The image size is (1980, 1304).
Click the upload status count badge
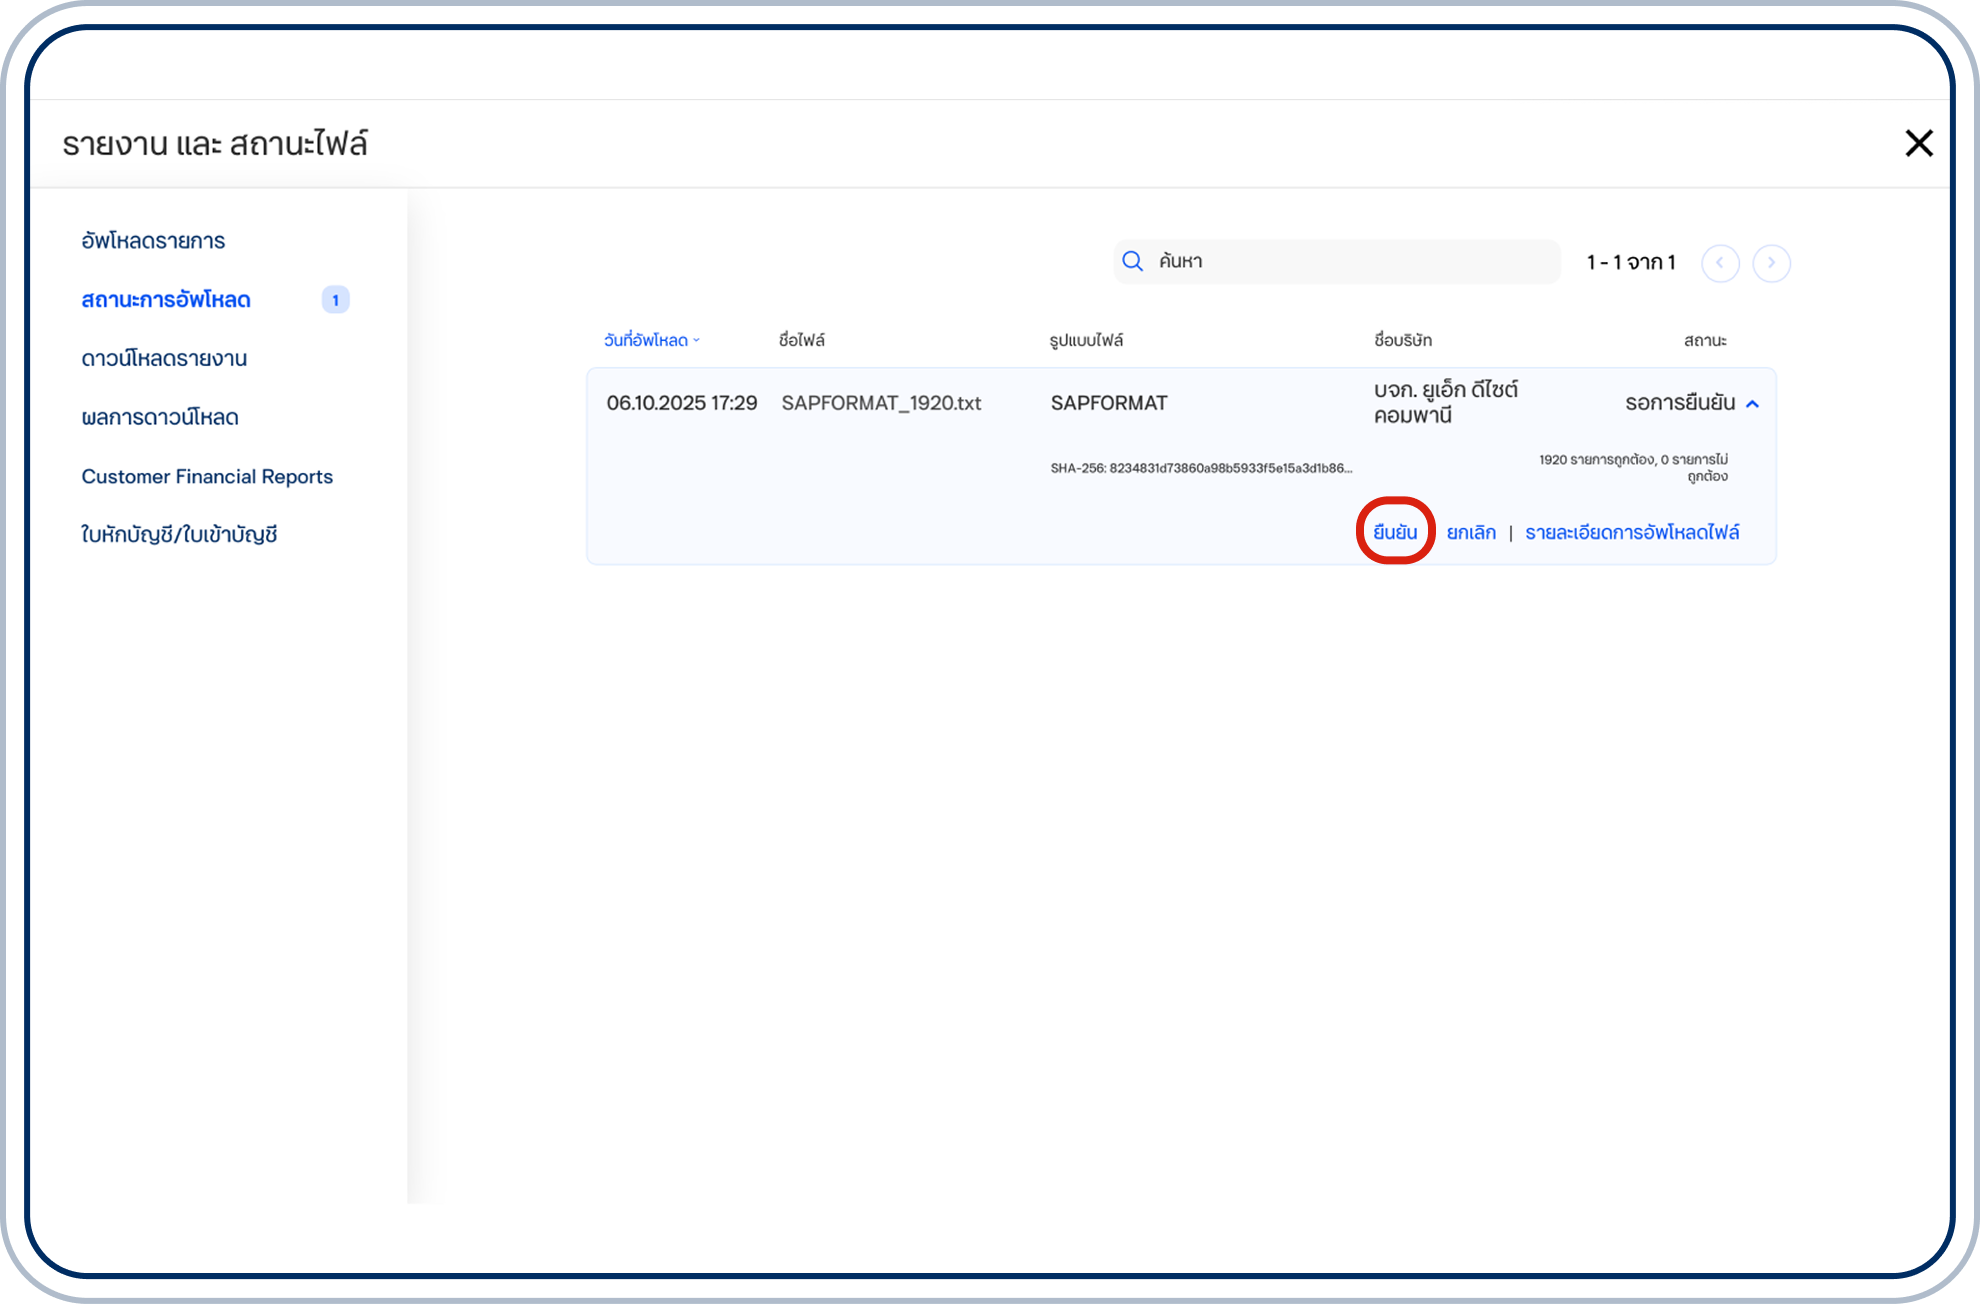pos(335,300)
